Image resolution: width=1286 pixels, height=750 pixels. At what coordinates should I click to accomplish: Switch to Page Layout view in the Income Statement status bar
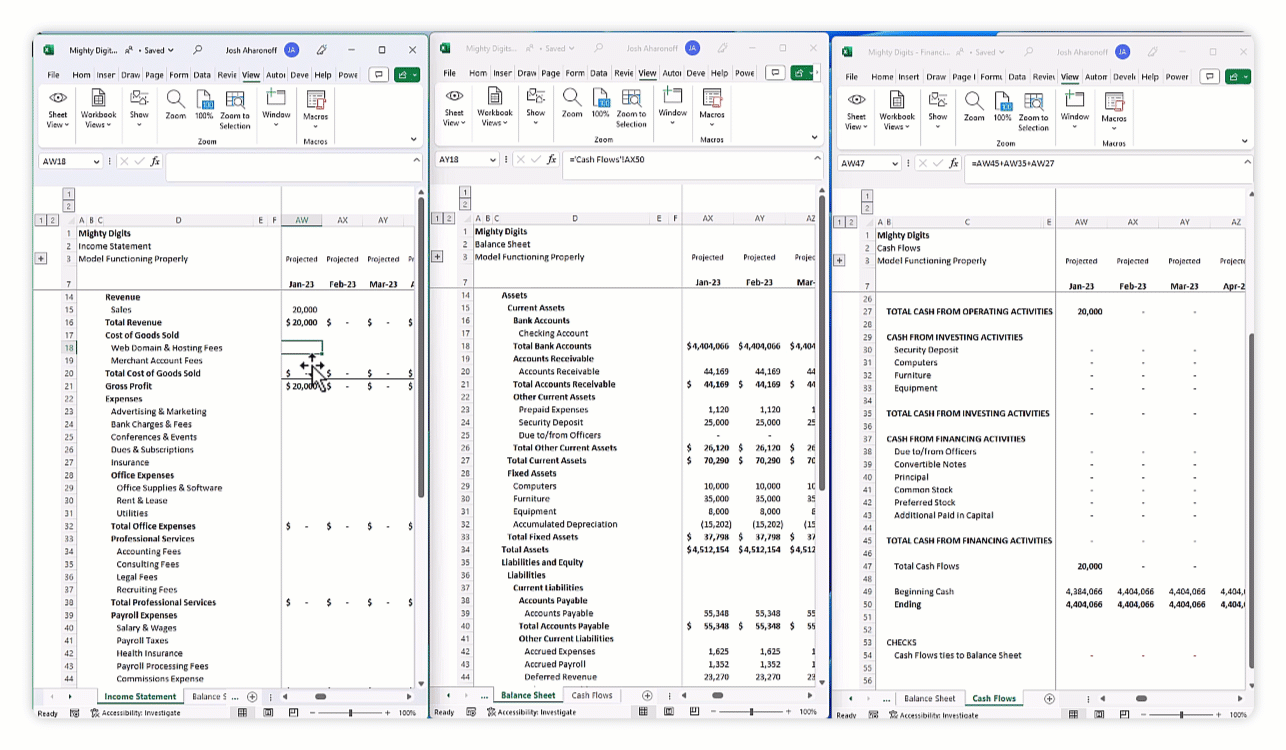pos(268,713)
